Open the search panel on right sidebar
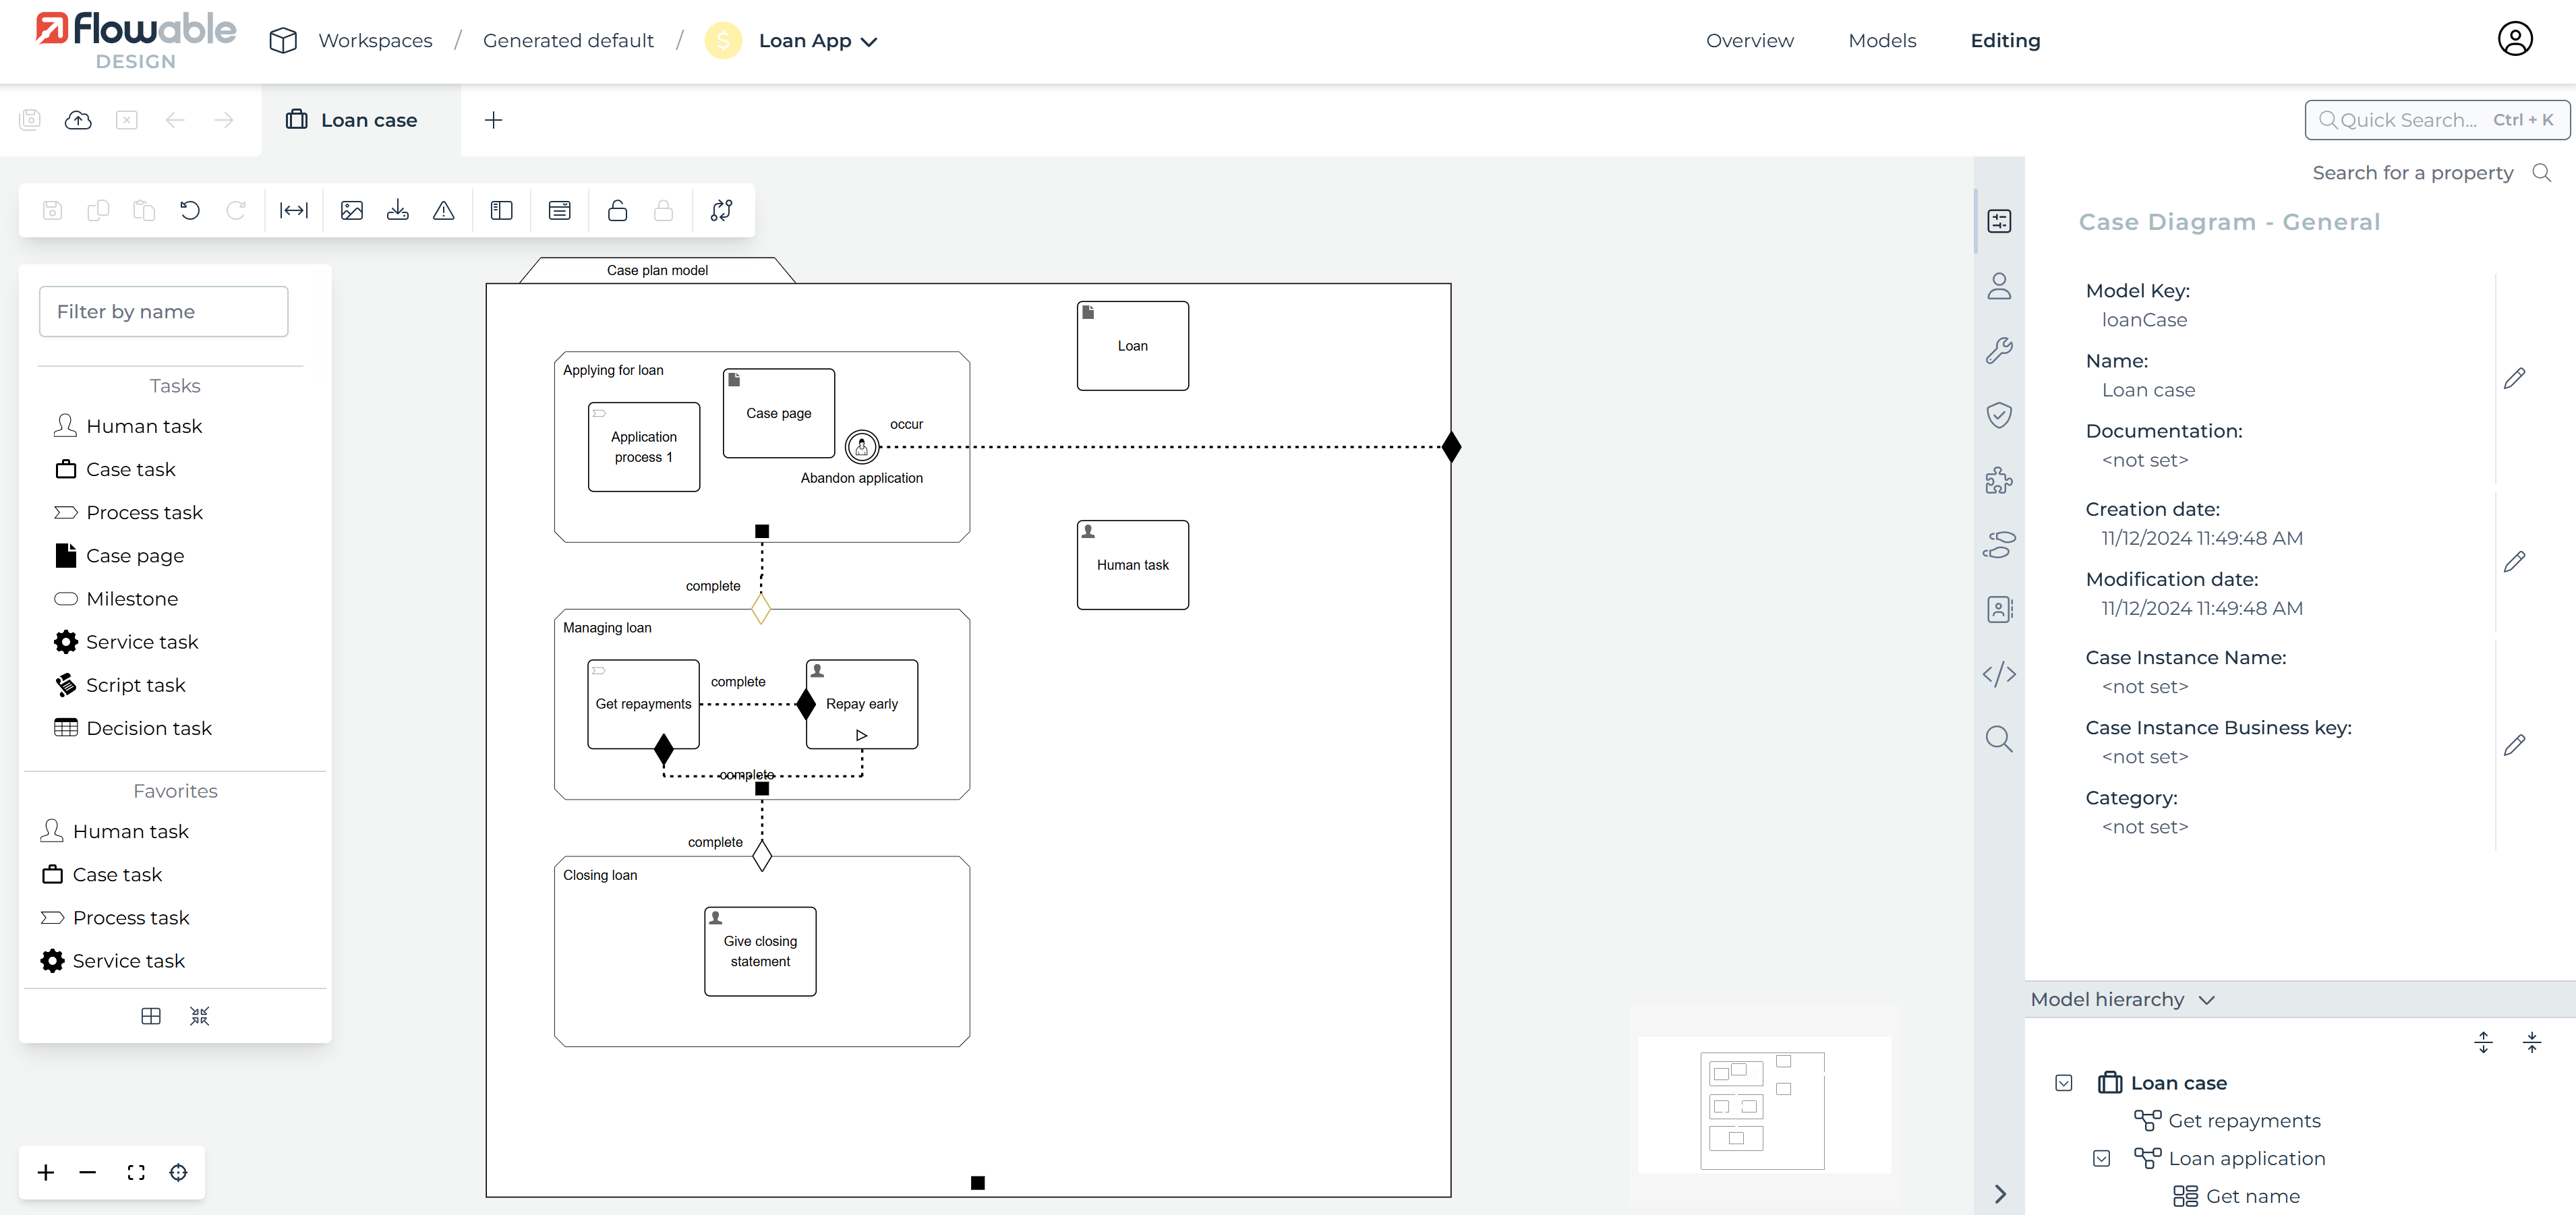This screenshot has height=1215, width=2576. 2000,739
